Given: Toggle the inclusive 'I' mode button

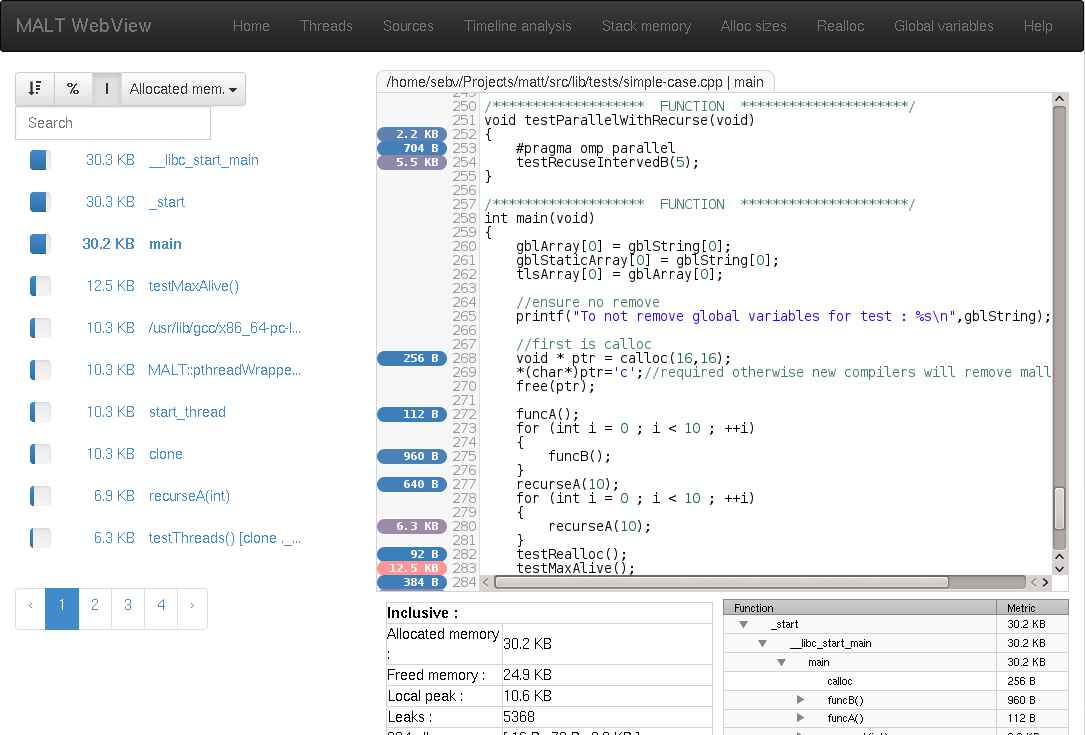Looking at the screenshot, I should (107, 89).
